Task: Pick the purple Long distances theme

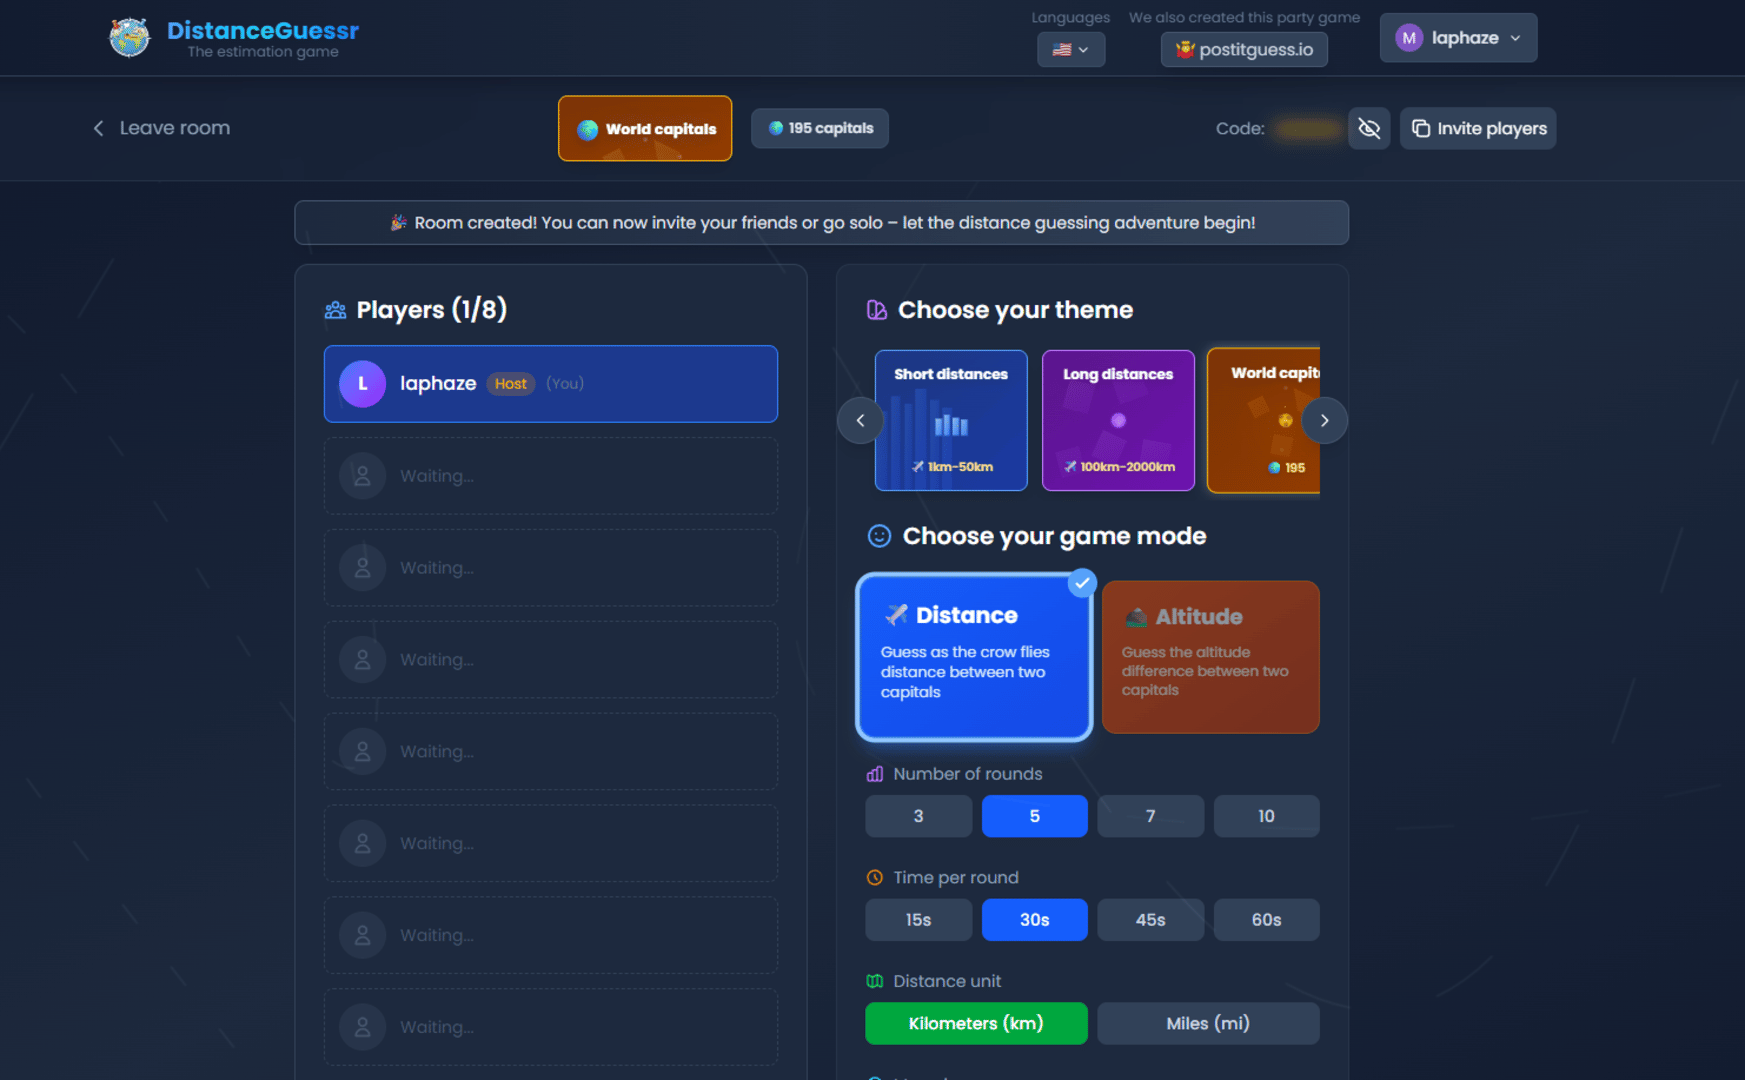Action: [x=1117, y=420]
